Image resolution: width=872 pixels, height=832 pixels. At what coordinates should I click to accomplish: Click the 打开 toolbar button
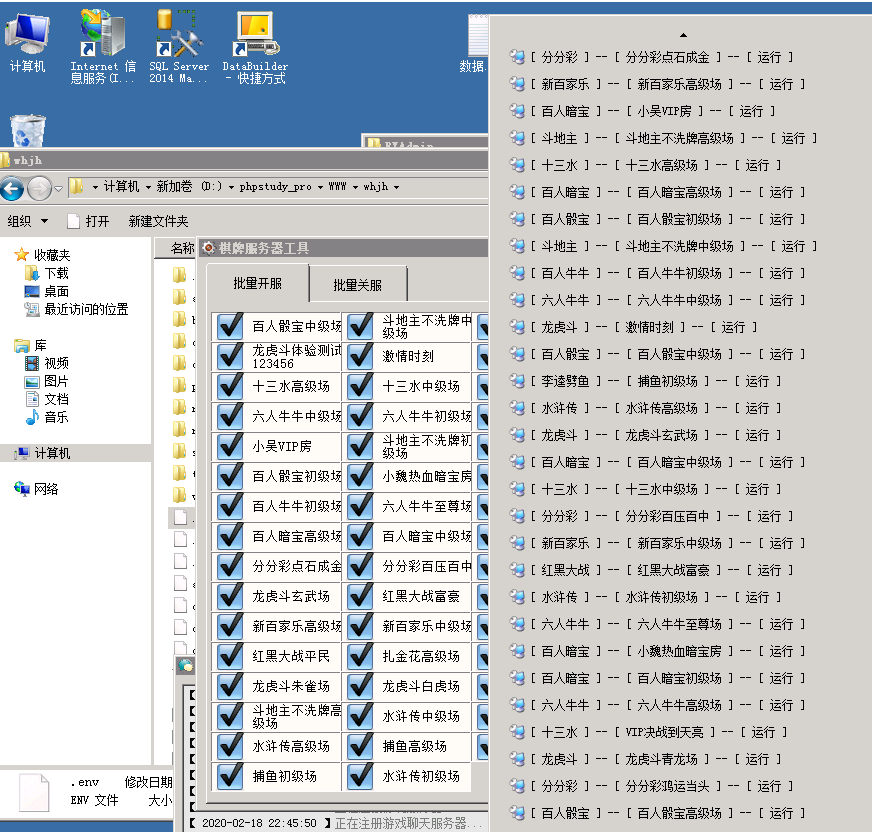click(88, 221)
